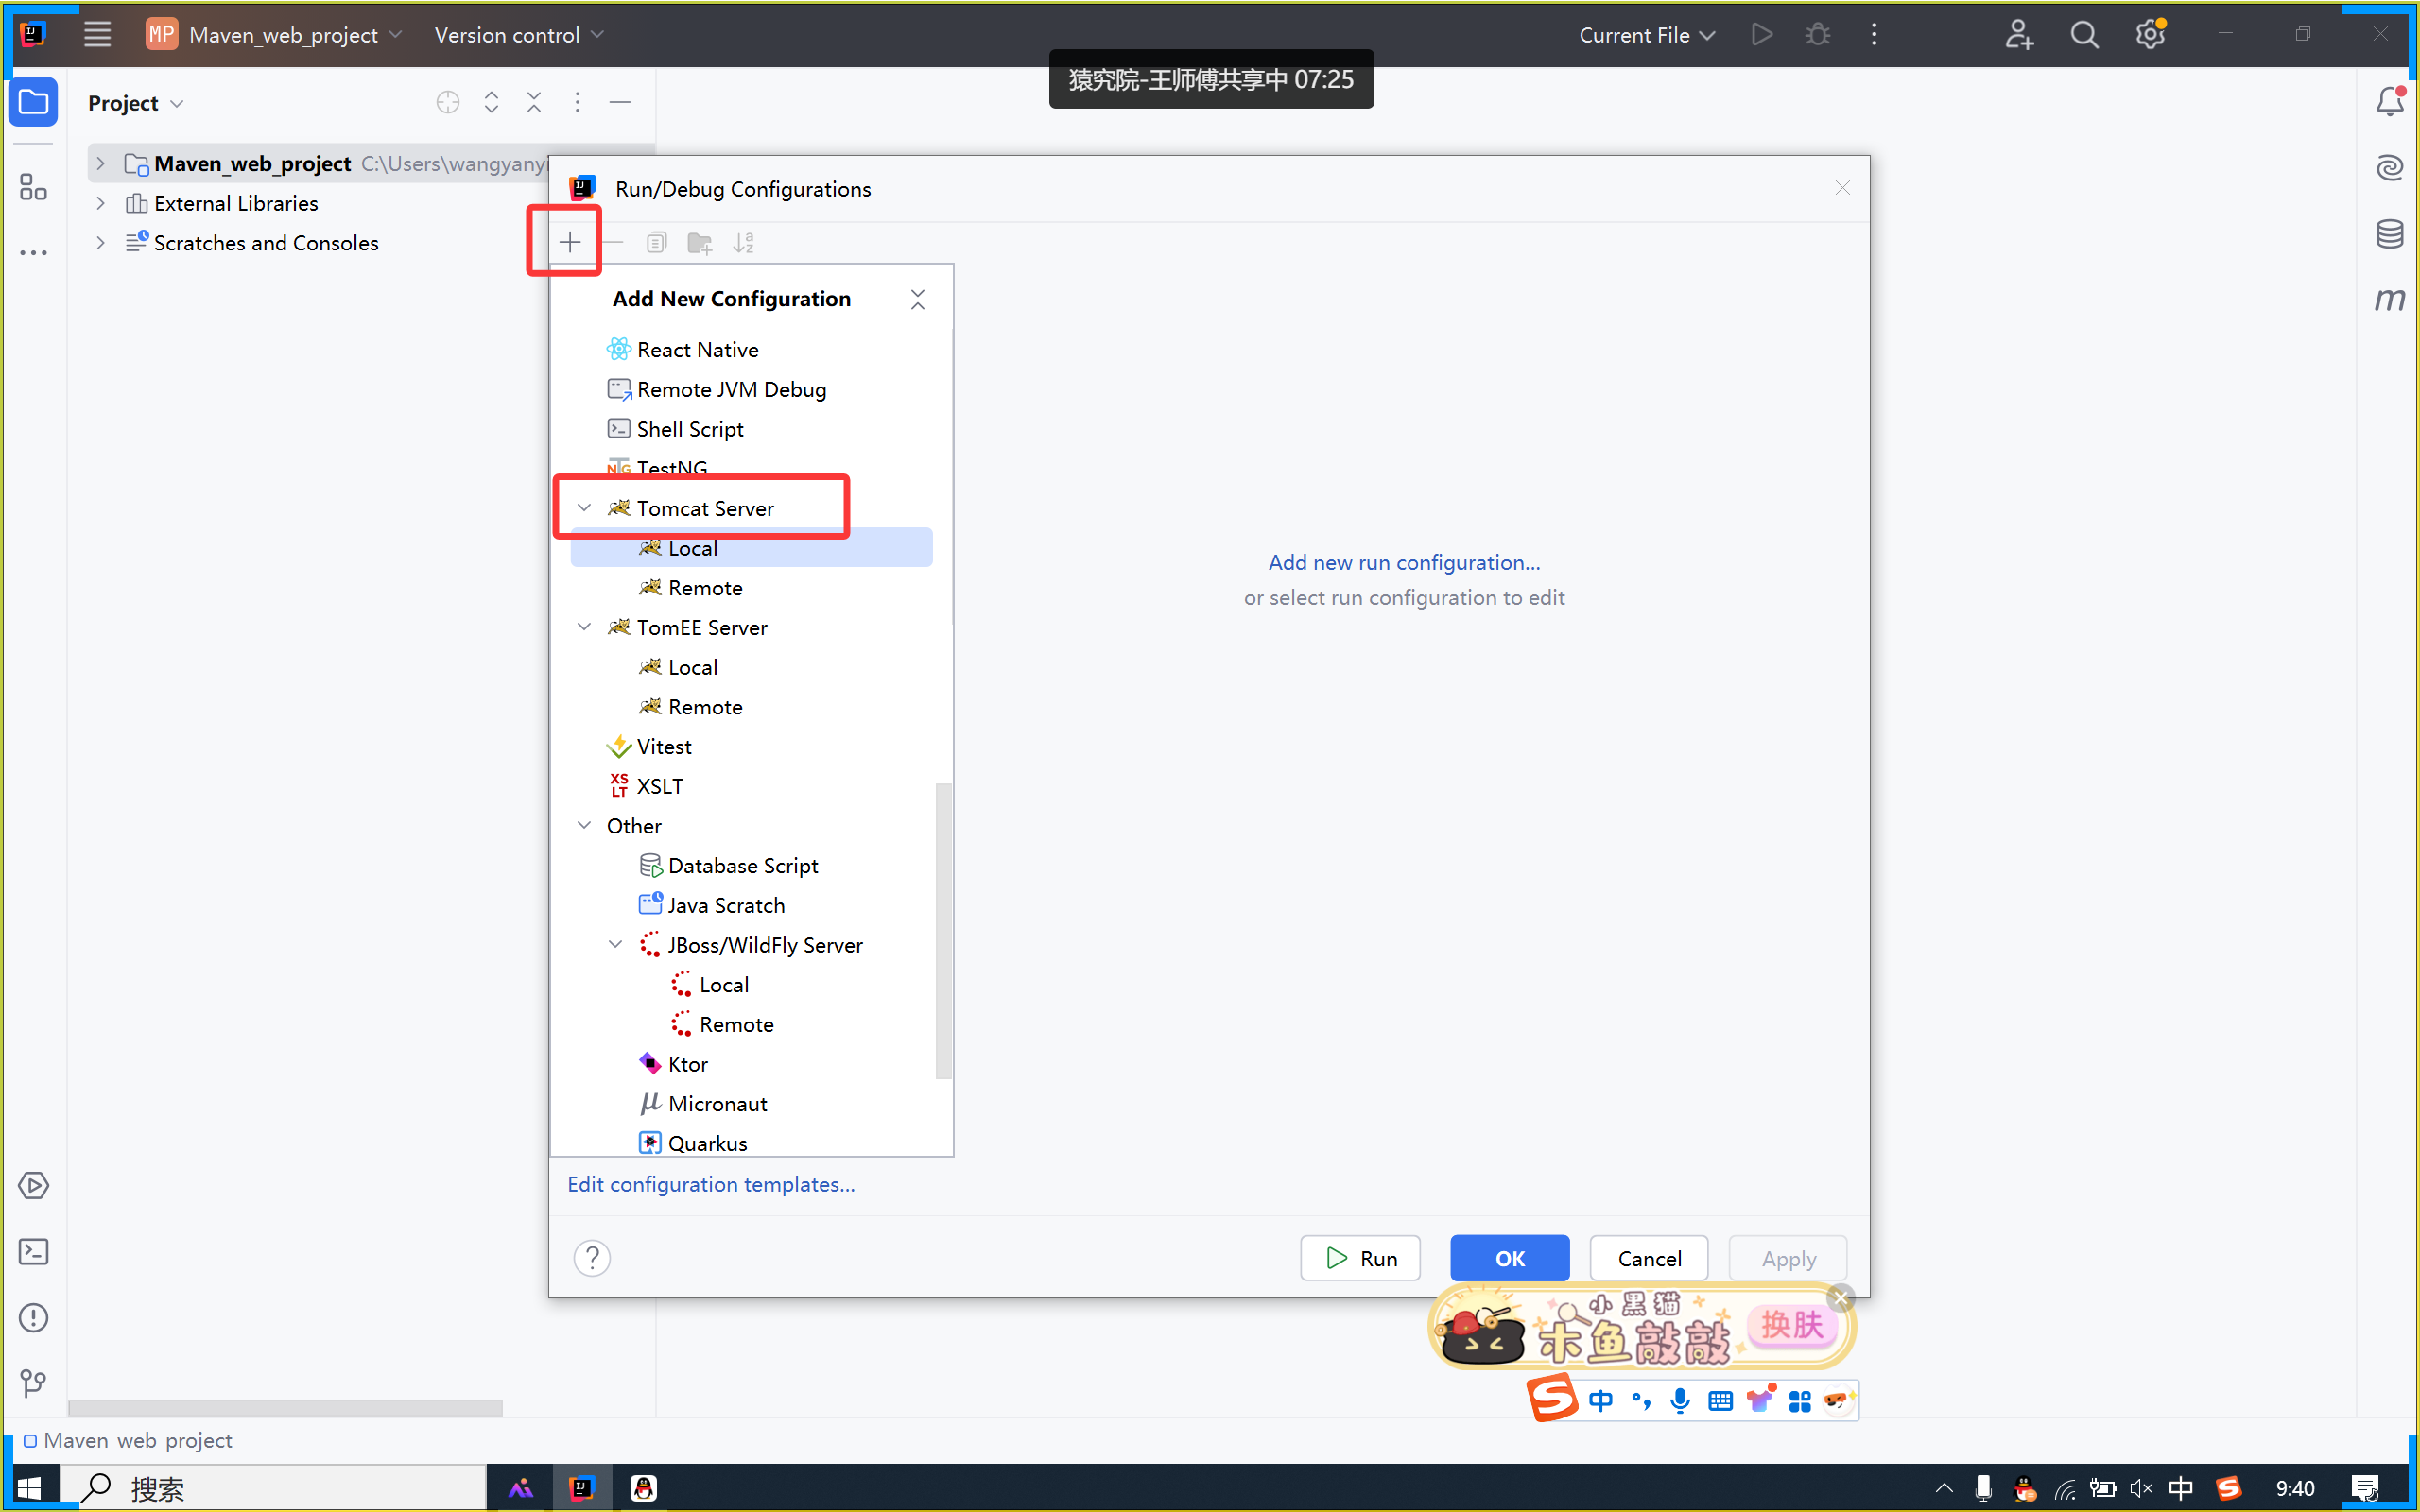Click the Collapse All icon in Project panel
This screenshot has height=1512, width=2420.
pos(534,102)
